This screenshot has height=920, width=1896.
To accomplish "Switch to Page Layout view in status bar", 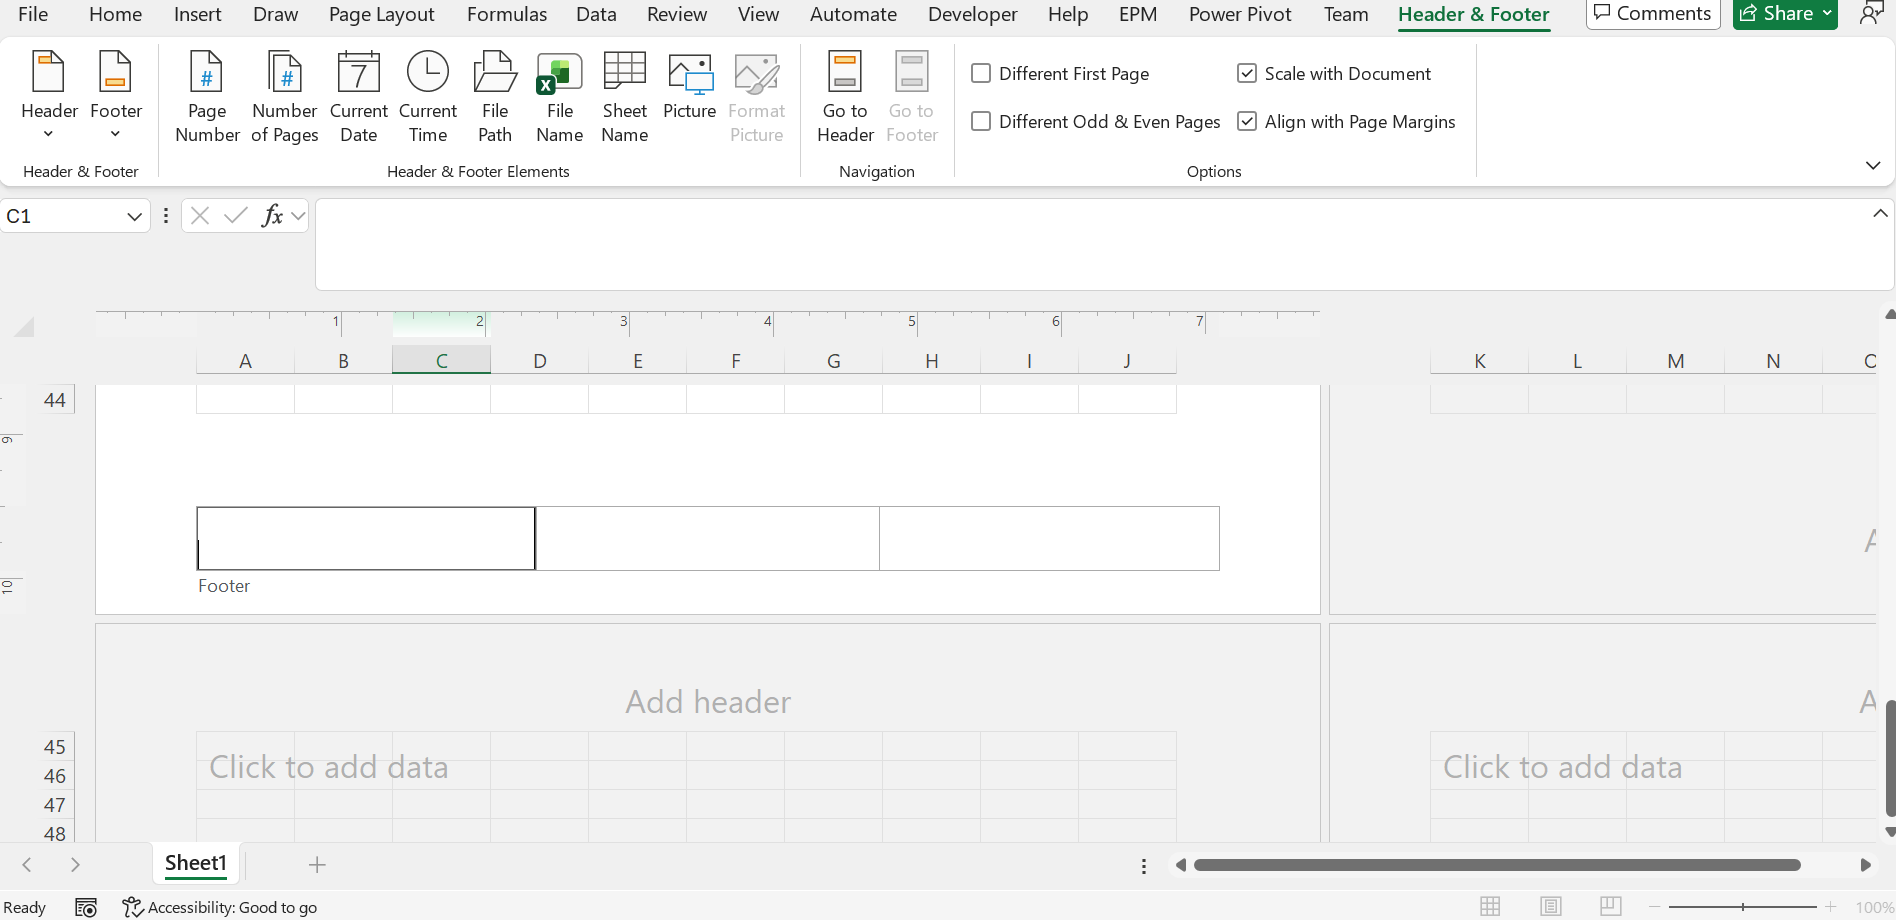I will click(x=1551, y=906).
